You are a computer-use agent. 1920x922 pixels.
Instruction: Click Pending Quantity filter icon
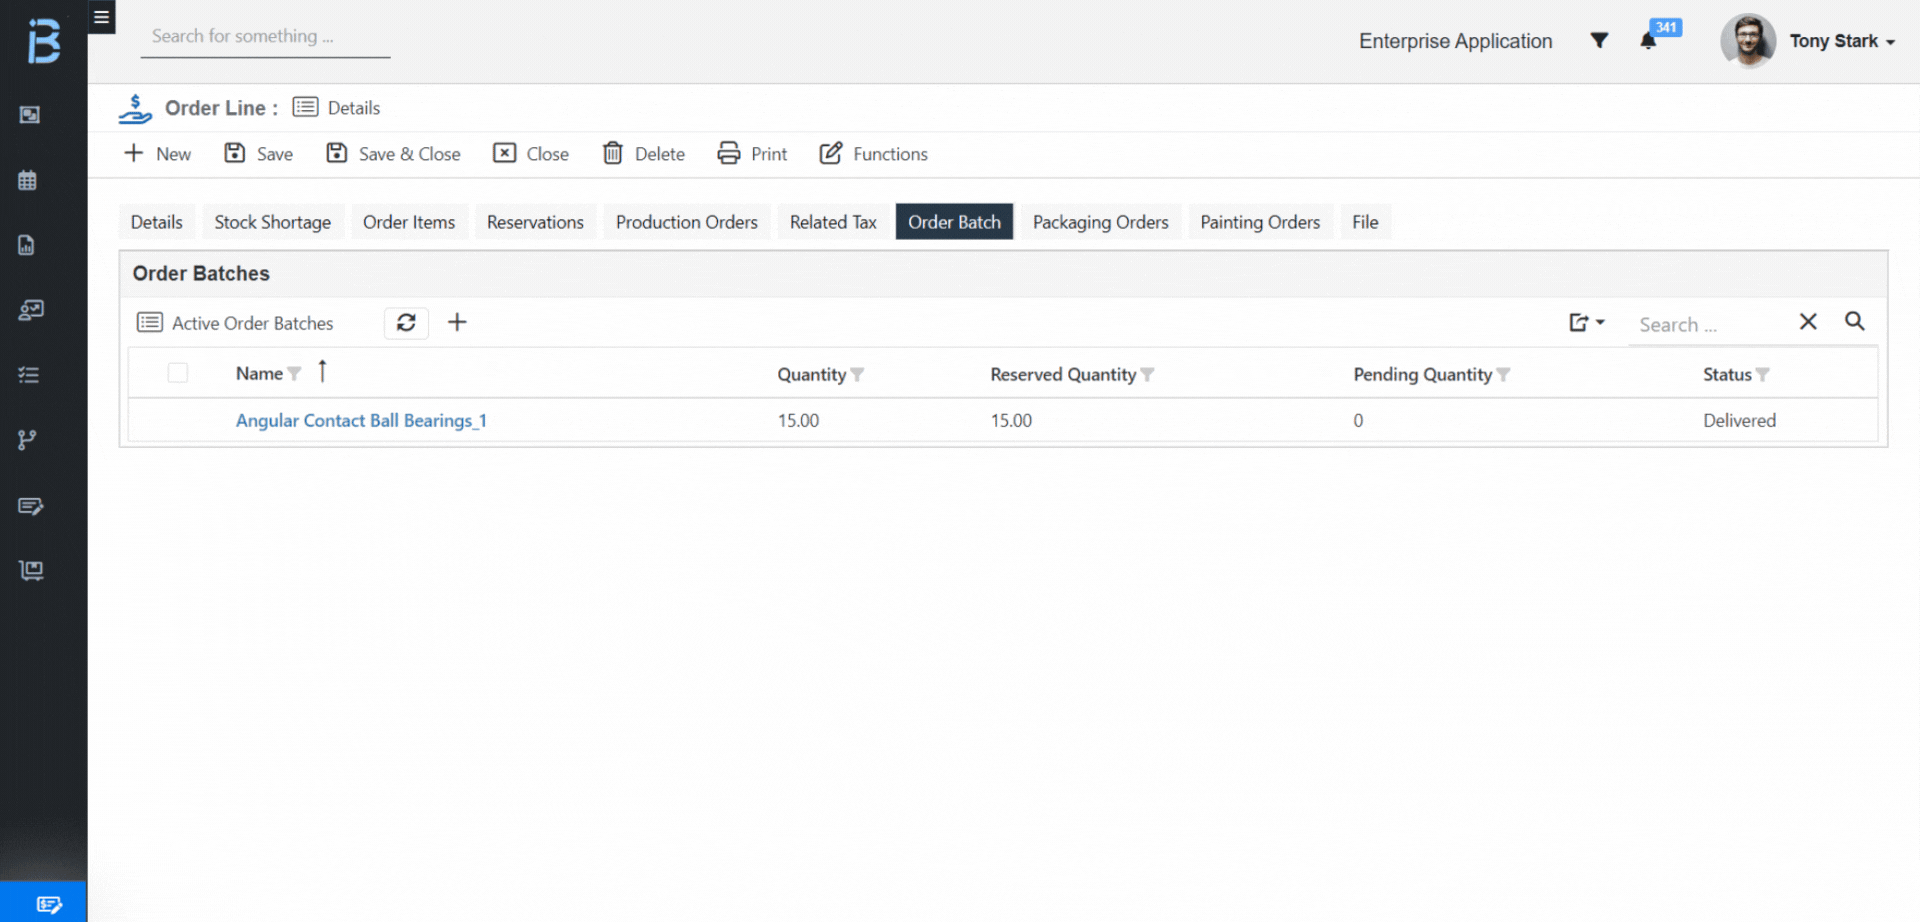[1503, 375]
